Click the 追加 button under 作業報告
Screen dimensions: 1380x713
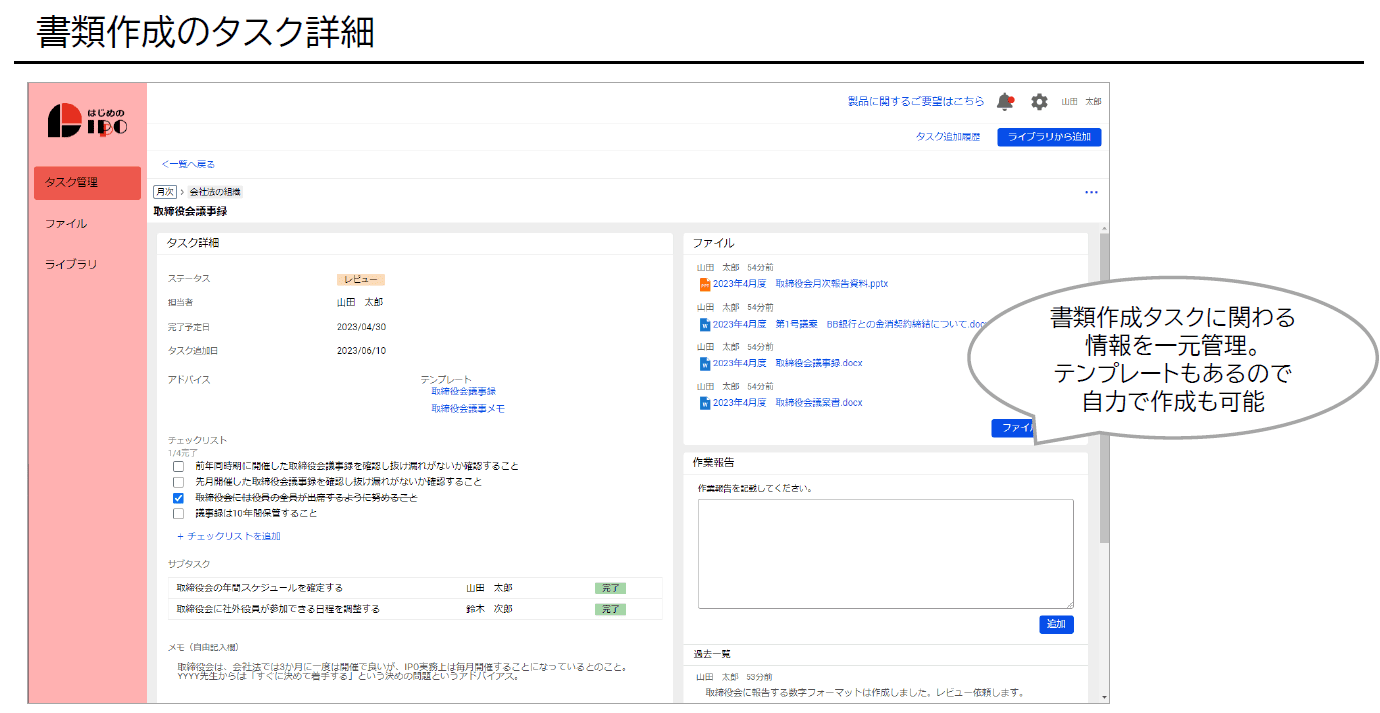pos(1056,624)
